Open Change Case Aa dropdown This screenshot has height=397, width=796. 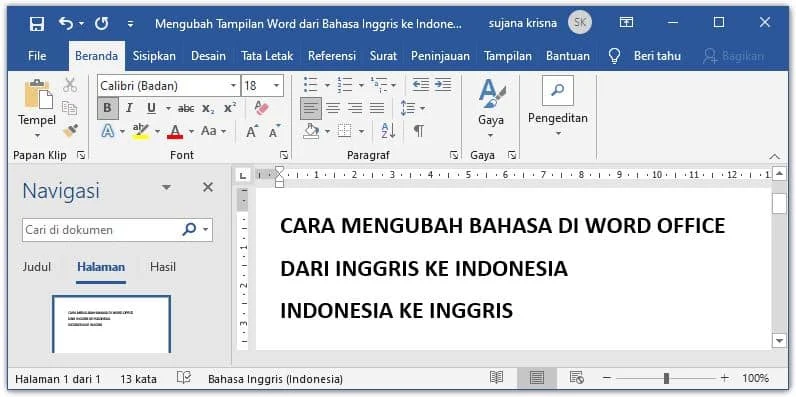pos(213,131)
